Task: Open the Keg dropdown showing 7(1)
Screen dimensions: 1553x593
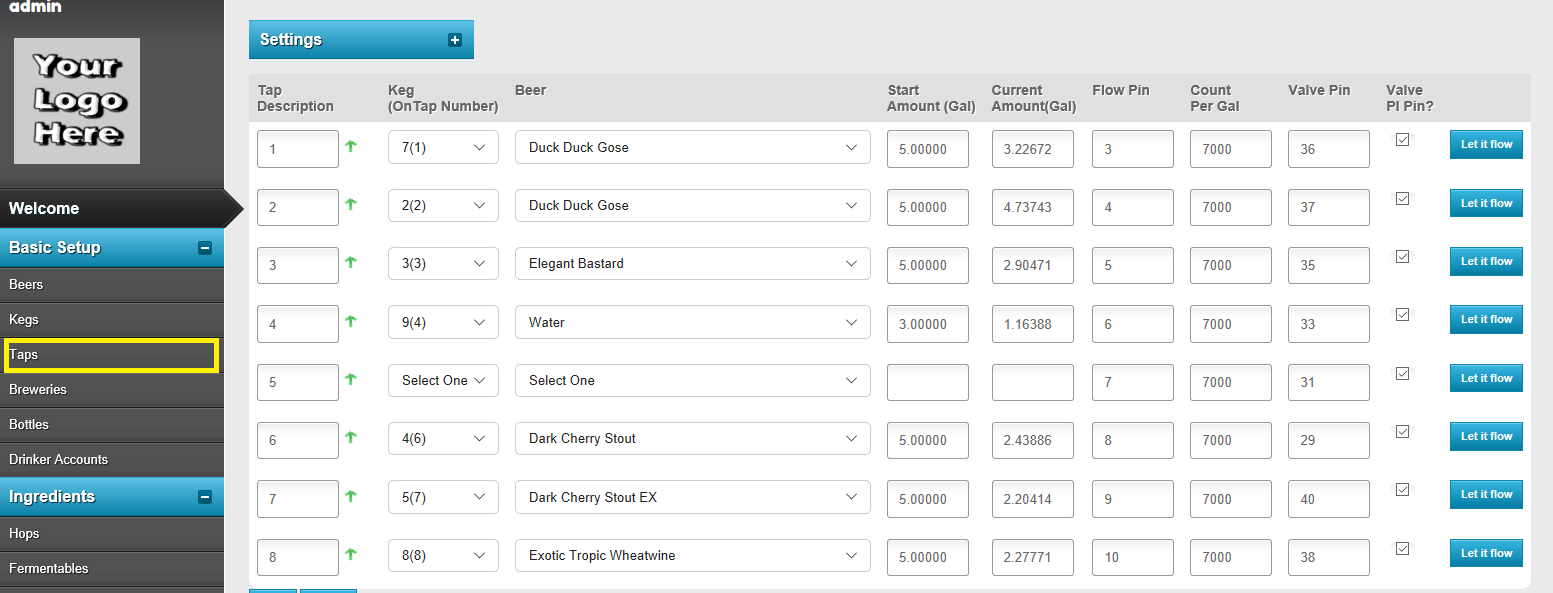Action: [x=443, y=148]
